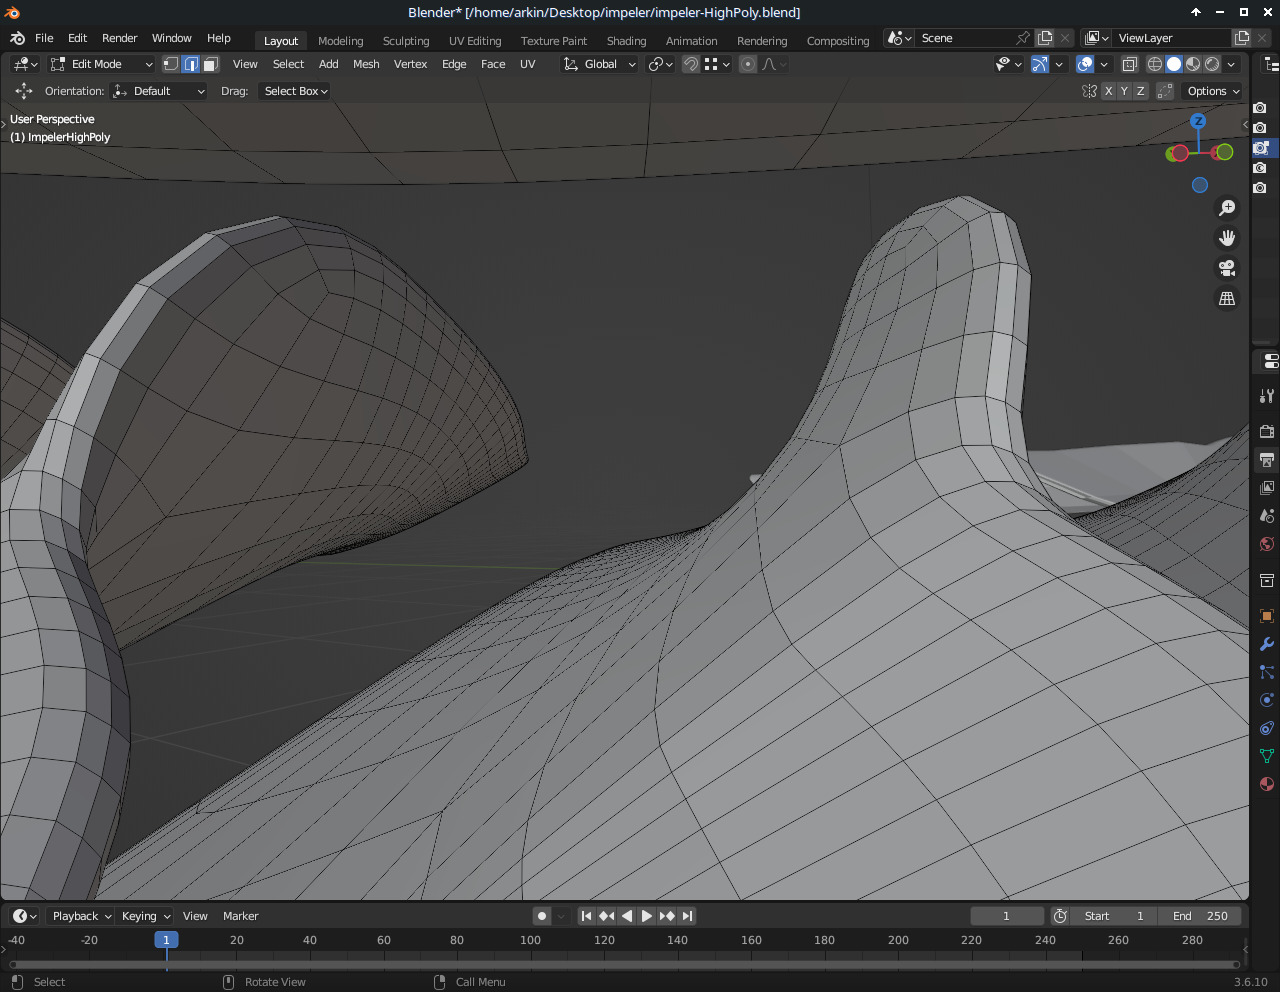Switch to edge select mode
The image size is (1280, 992).
[x=191, y=64]
